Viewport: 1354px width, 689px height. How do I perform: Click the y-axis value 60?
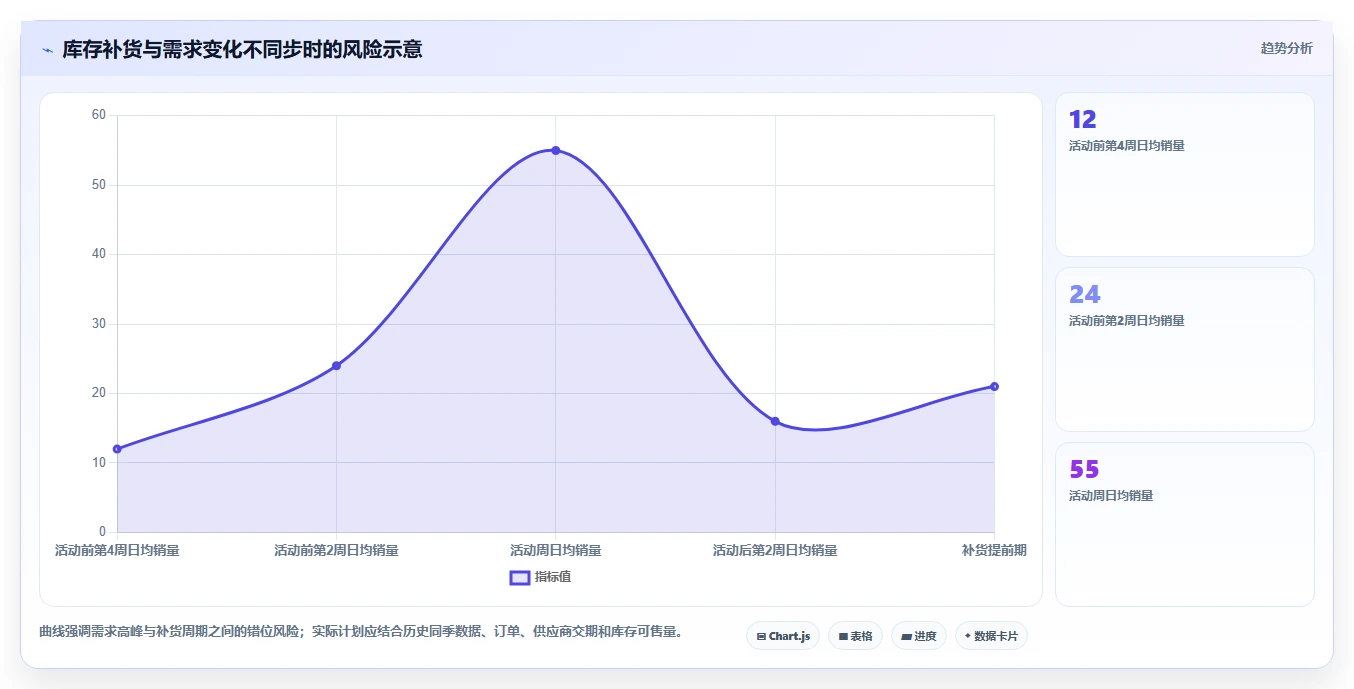coord(98,115)
